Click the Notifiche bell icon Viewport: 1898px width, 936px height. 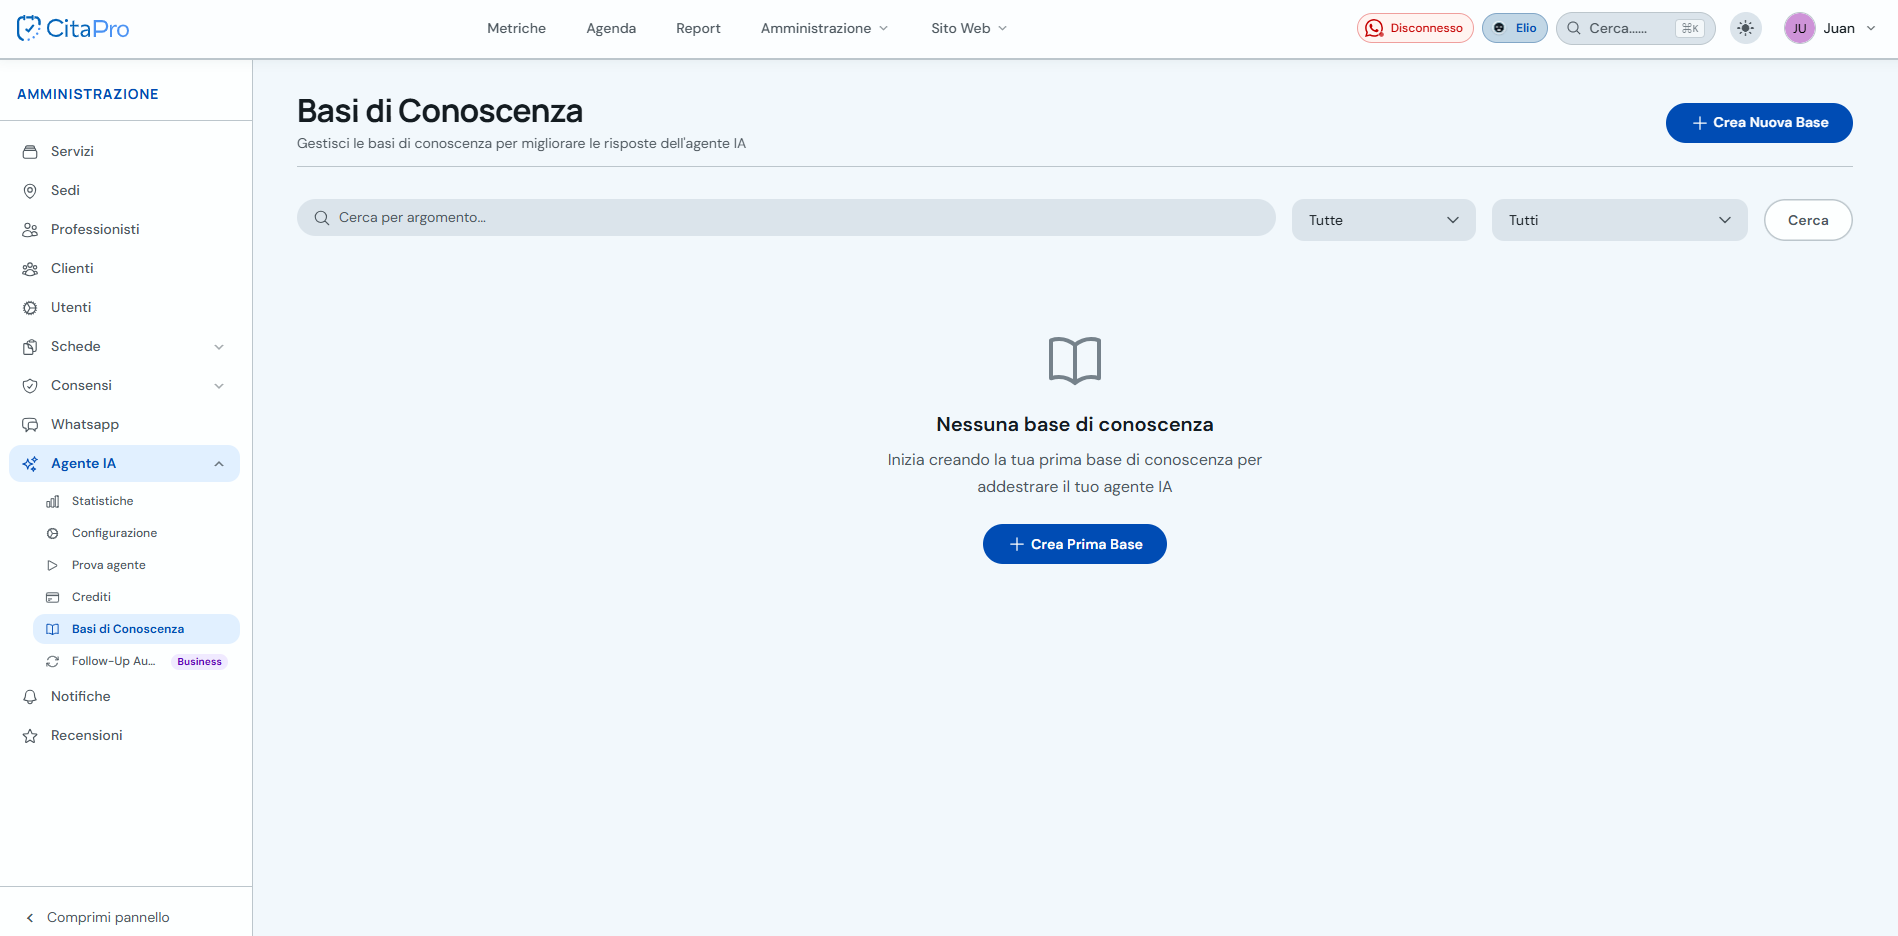(30, 697)
